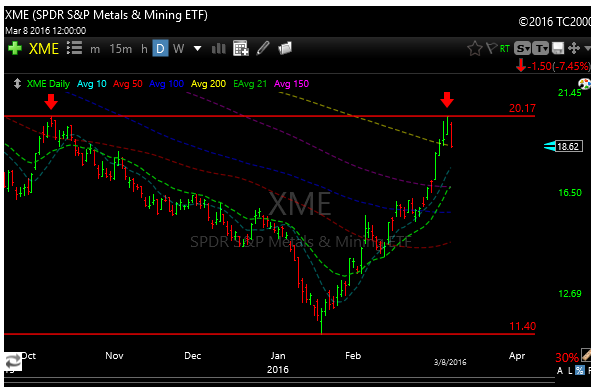Click the Nov label on time axis
The height and width of the screenshot is (387, 591).
pos(114,356)
